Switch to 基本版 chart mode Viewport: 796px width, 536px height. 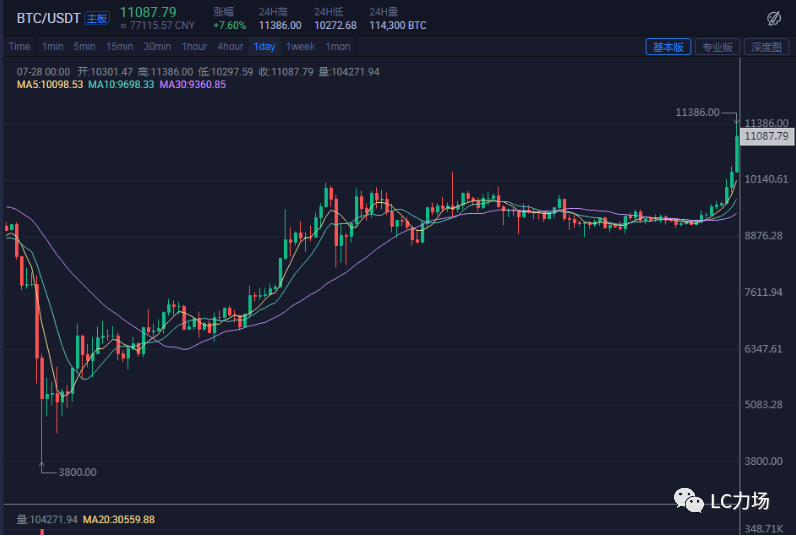(668, 47)
